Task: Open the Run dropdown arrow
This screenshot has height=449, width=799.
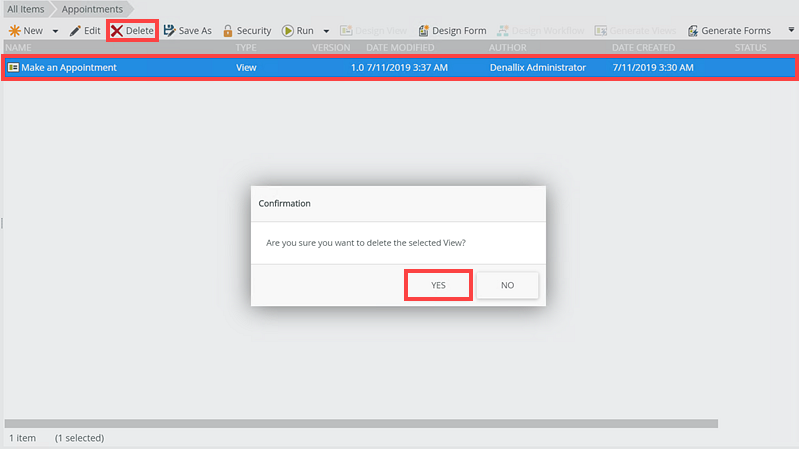Action: click(x=326, y=31)
